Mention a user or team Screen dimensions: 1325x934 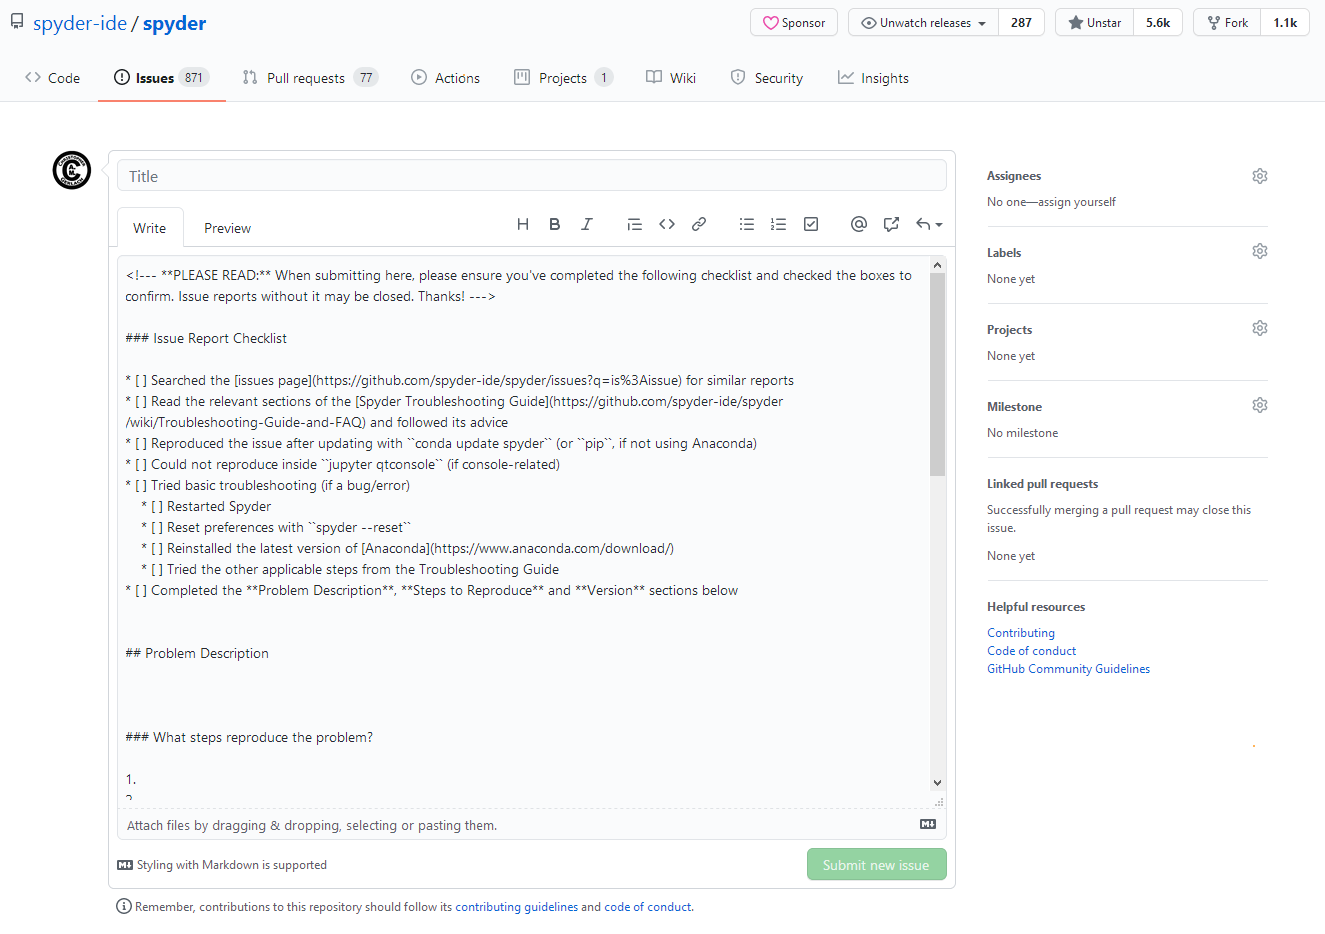point(859,224)
